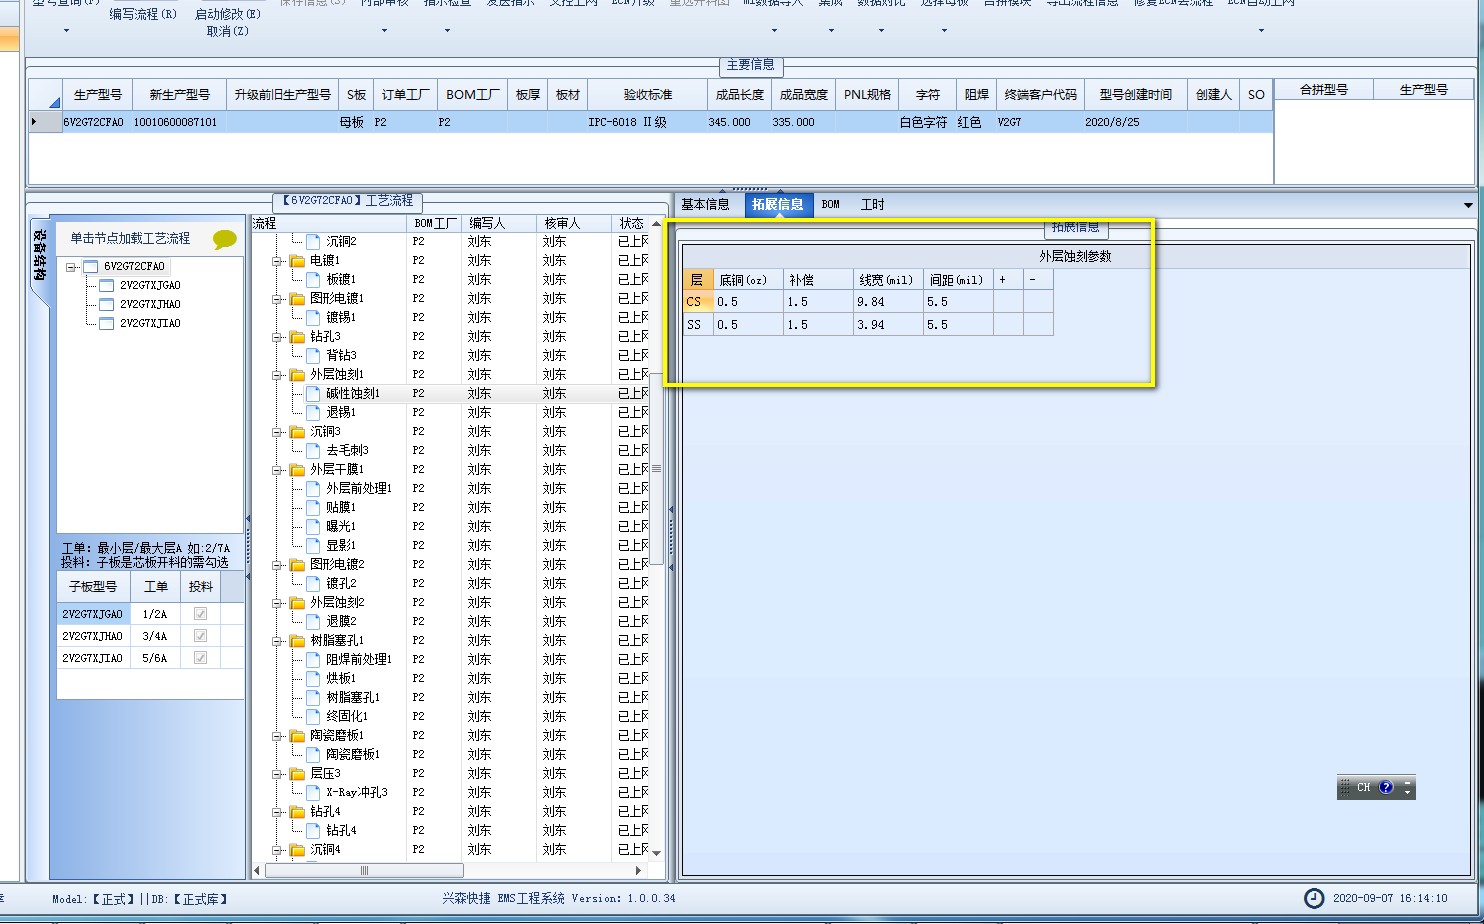Click the document icon of 镀锡1
The image size is (1484, 924).
tap(313, 317)
